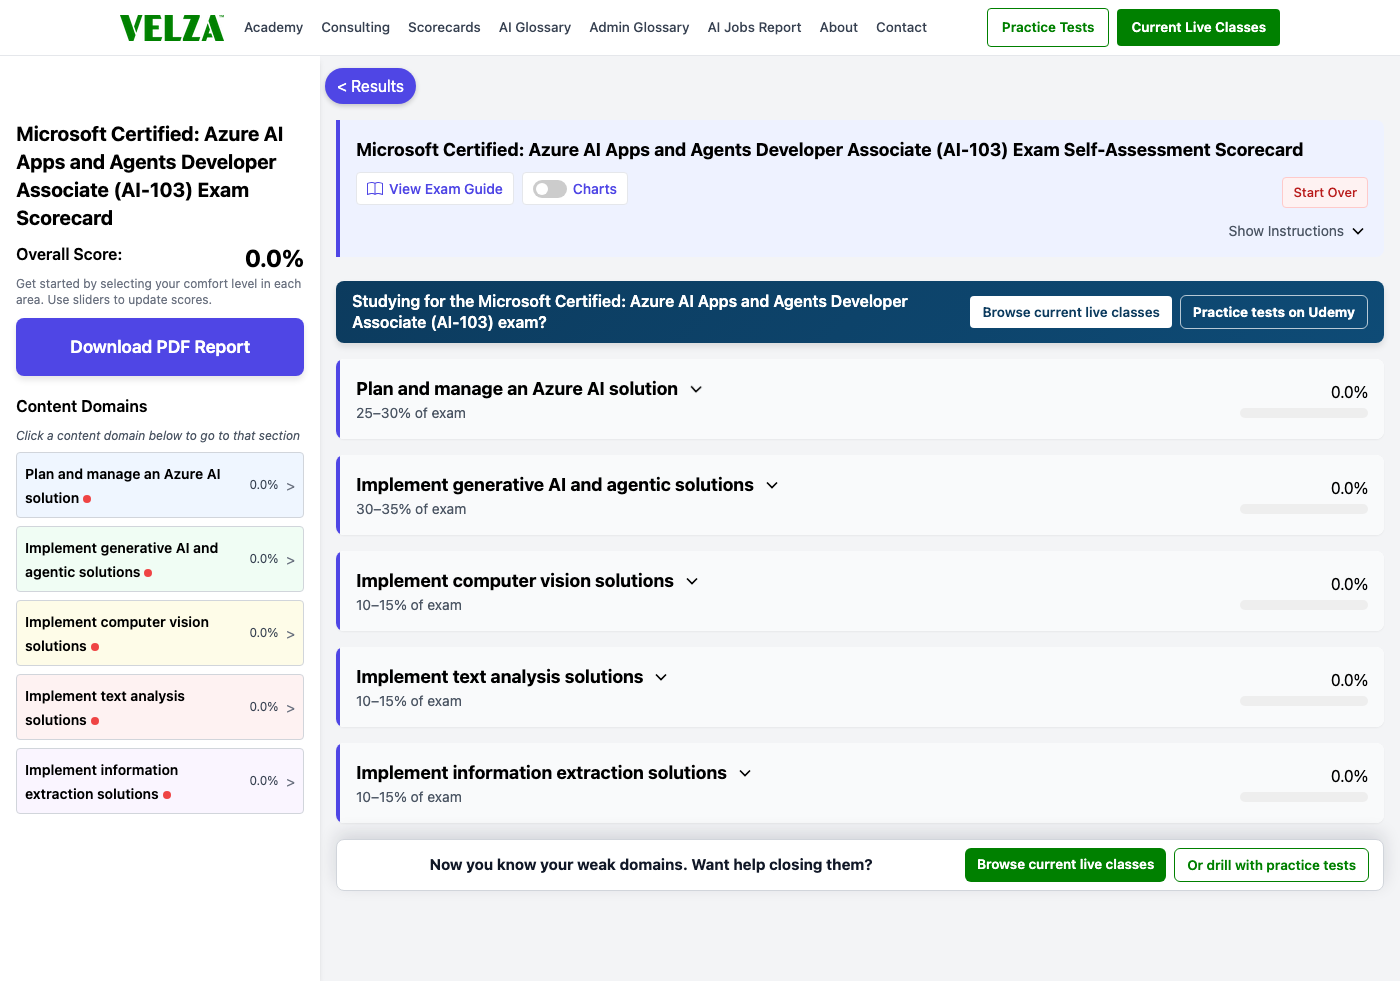Click the Current Live Classes button
Image resolution: width=1400 pixels, height=981 pixels.
[x=1198, y=27]
